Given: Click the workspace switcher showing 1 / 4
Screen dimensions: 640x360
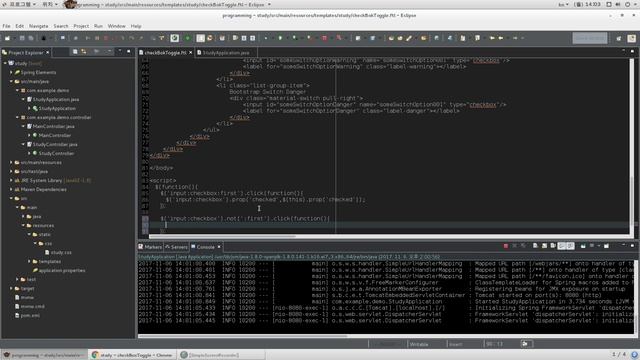Looking at the screenshot, I should pos(619,354).
